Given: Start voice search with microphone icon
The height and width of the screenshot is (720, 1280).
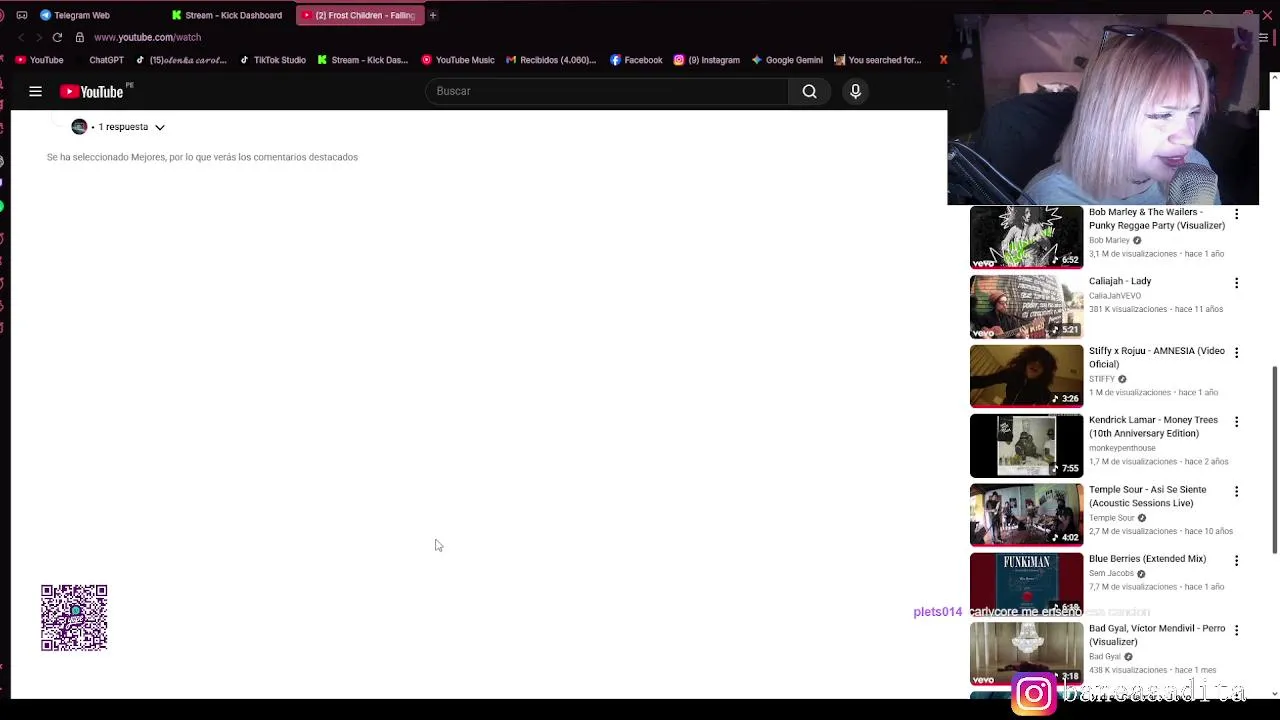Looking at the screenshot, I should tap(855, 91).
